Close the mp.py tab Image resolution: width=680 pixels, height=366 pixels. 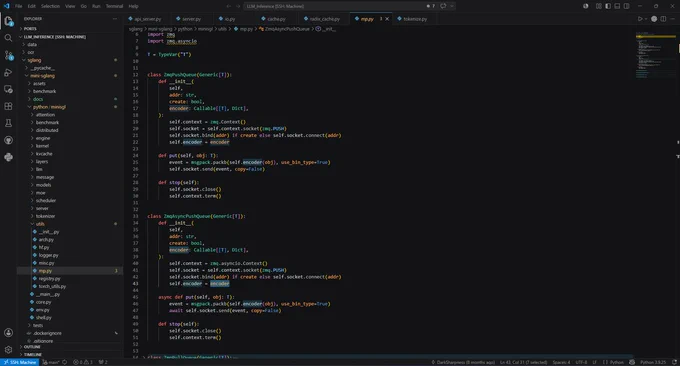click(387, 19)
